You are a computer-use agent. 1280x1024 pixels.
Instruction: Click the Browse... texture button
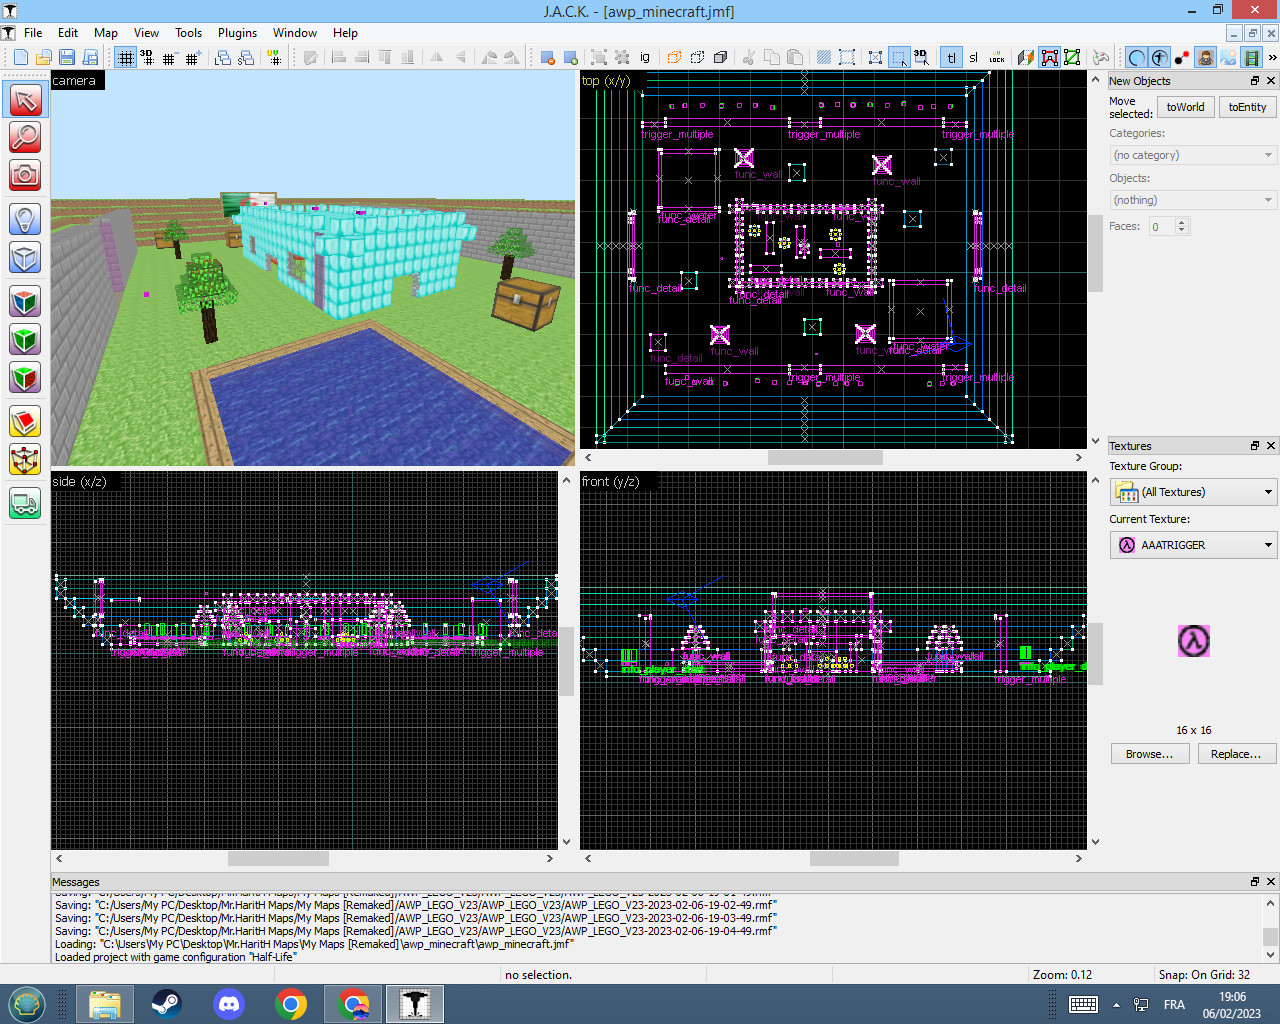(1150, 754)
